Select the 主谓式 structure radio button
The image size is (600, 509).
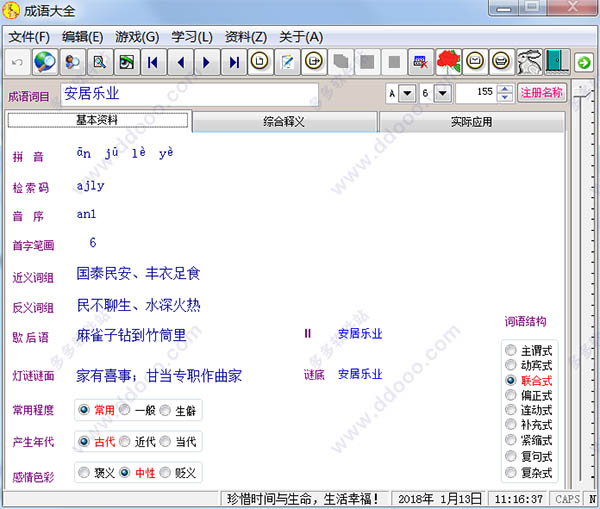(510, 350)
